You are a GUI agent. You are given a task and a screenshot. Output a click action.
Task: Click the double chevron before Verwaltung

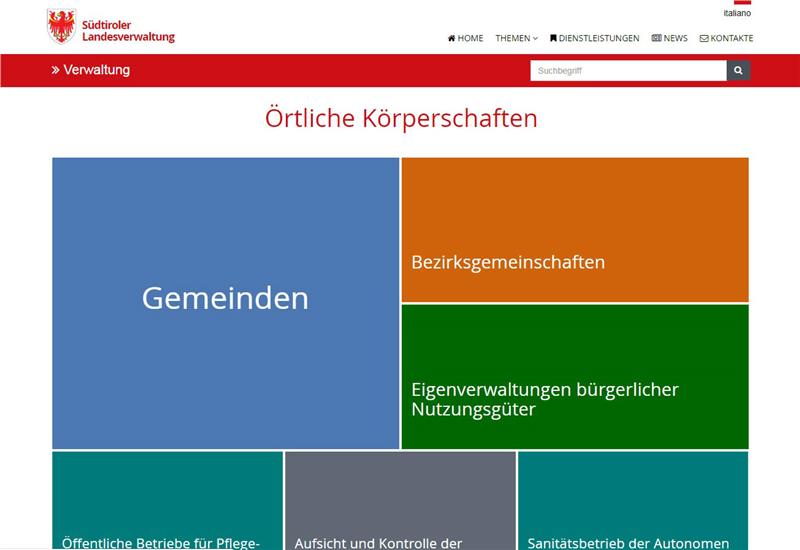[x=56, y=70]
